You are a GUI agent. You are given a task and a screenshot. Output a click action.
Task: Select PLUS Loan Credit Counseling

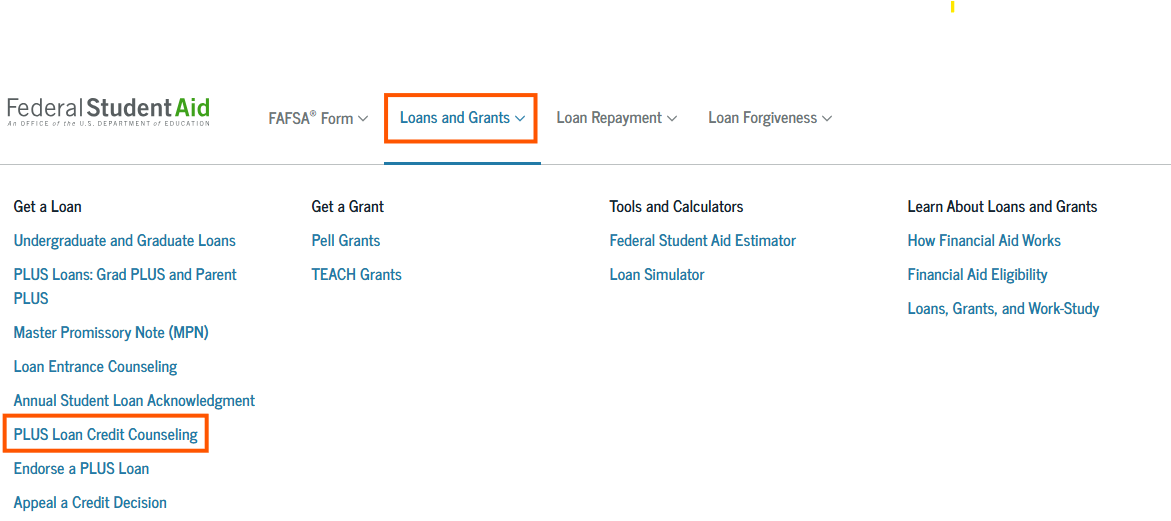(x=106, y=435)
